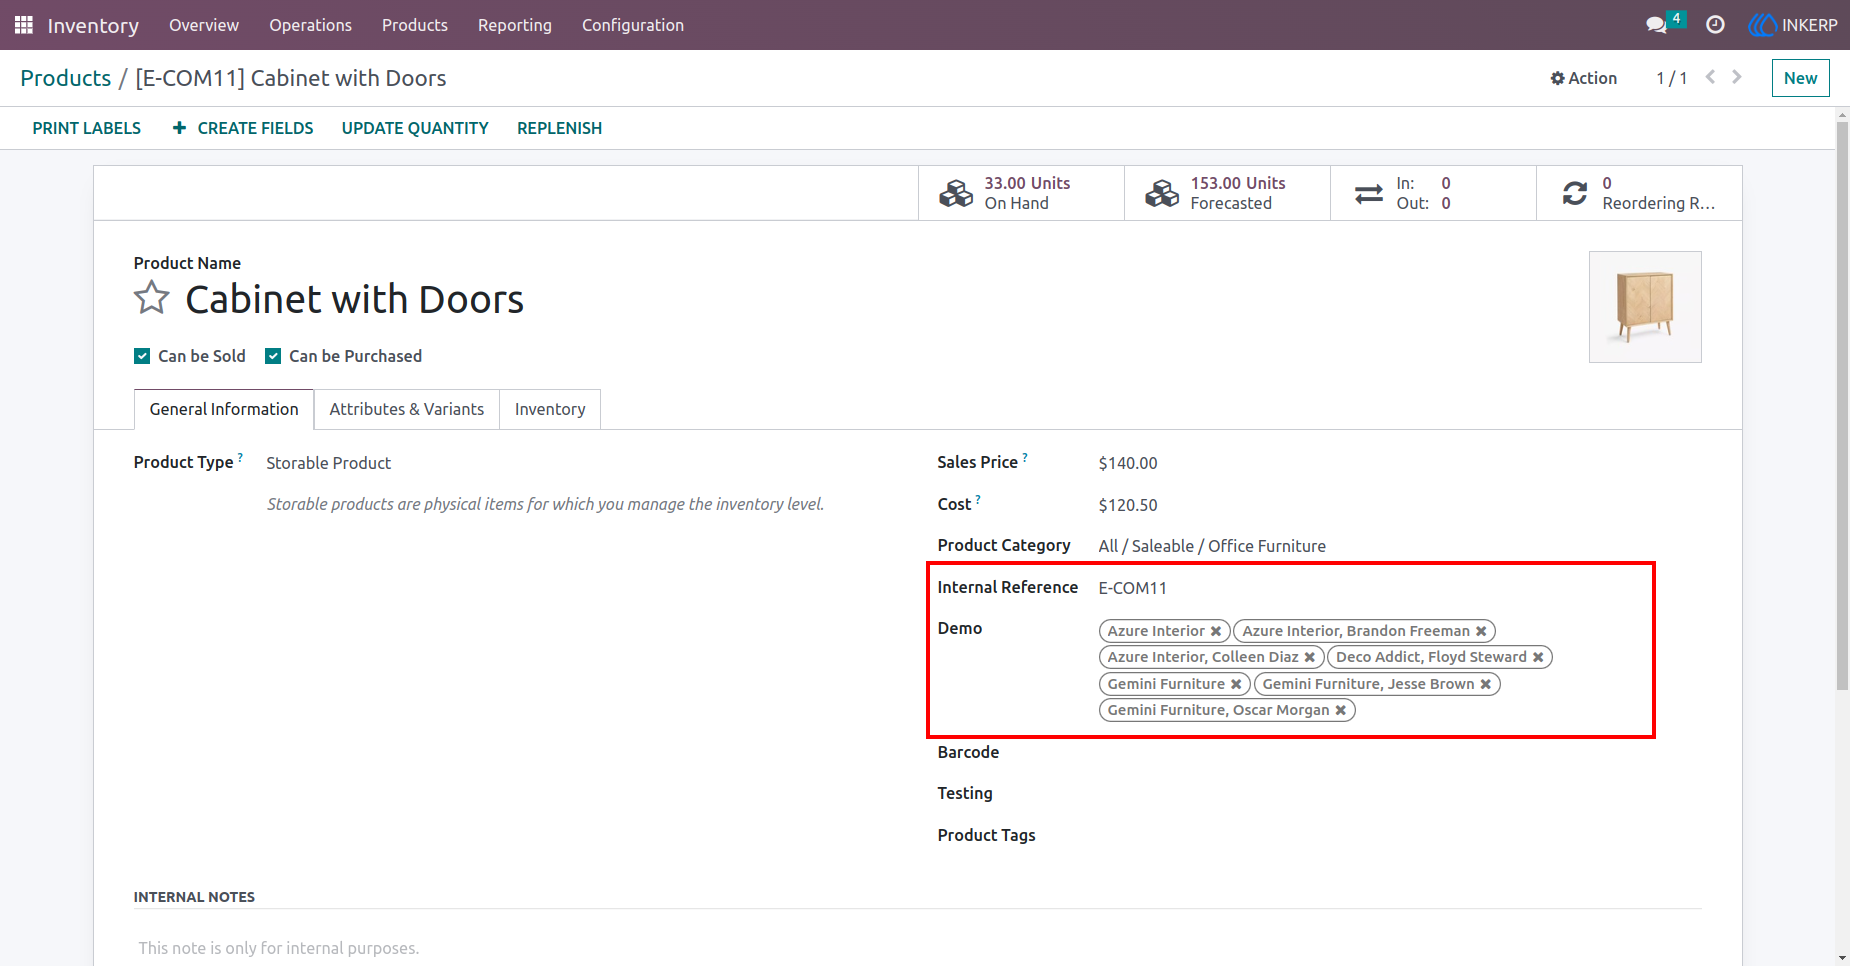The image size is (1850, 966).
Task: Go to previous record arrow
Action: [1711, 77]
